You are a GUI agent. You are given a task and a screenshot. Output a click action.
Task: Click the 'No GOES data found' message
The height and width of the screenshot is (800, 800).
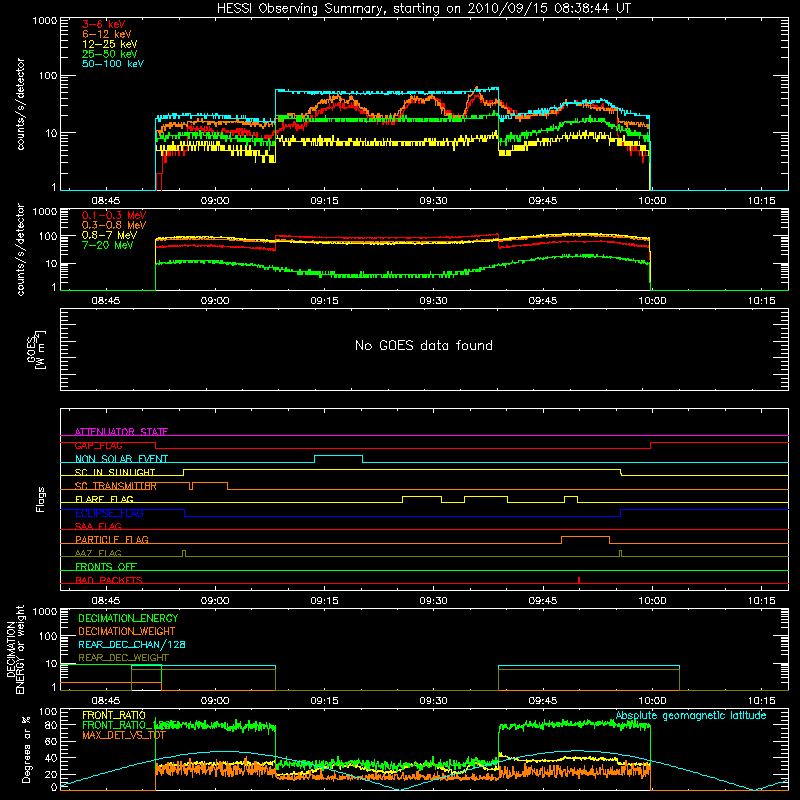click(x=423, y=345)
